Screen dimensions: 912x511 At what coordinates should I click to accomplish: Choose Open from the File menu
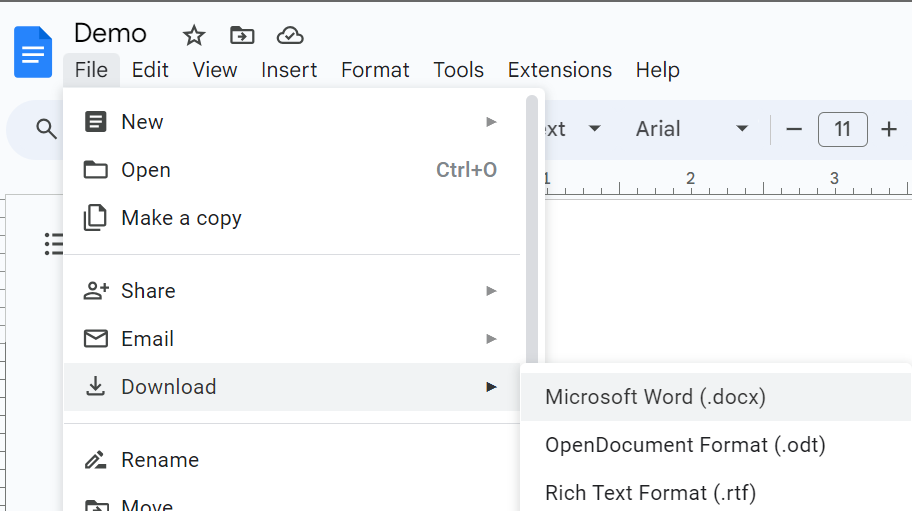click(146, 170)
